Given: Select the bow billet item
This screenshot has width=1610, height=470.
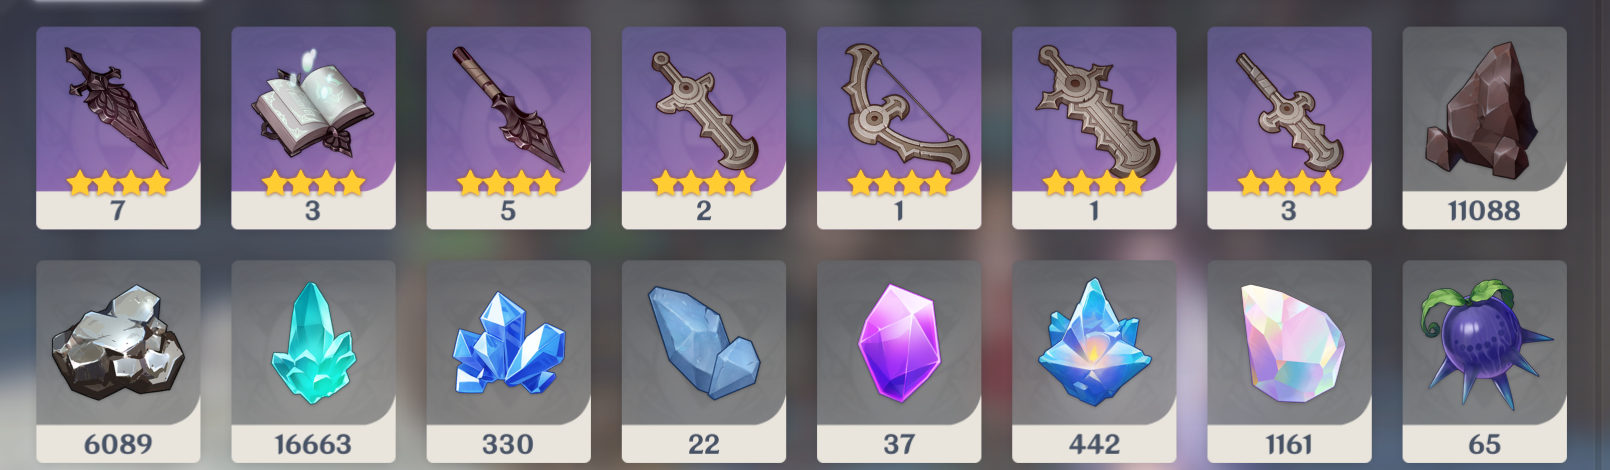Looking at the screenshot, I should (x=899, y=128).
